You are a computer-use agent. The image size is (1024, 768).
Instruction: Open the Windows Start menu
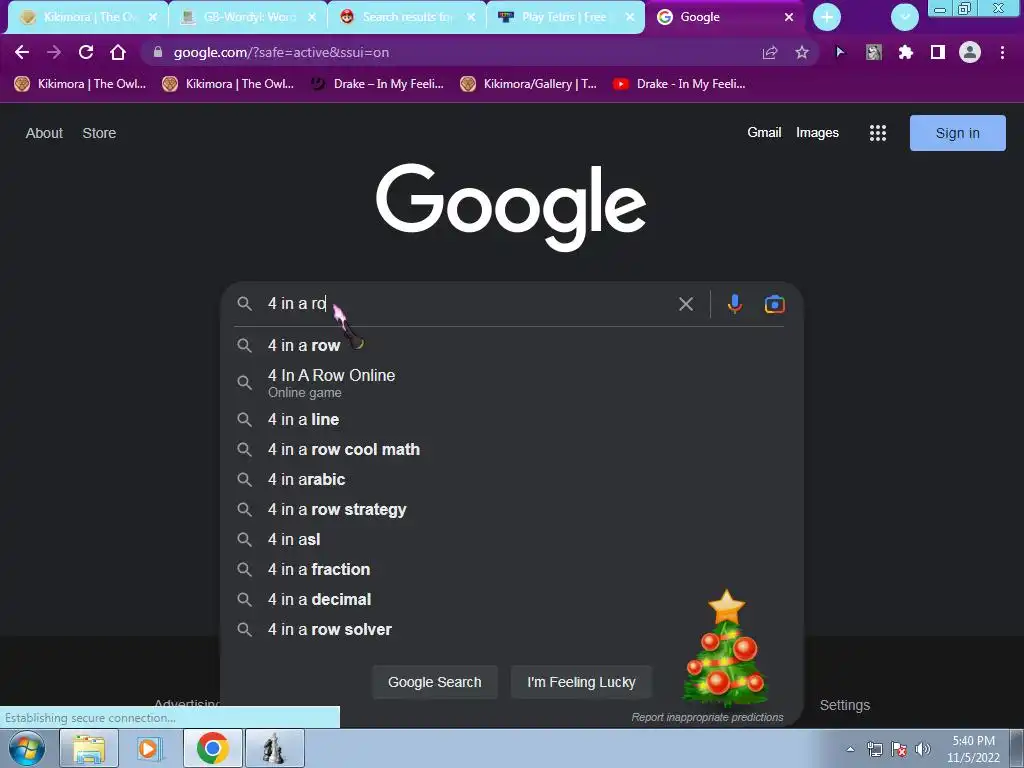27,748
